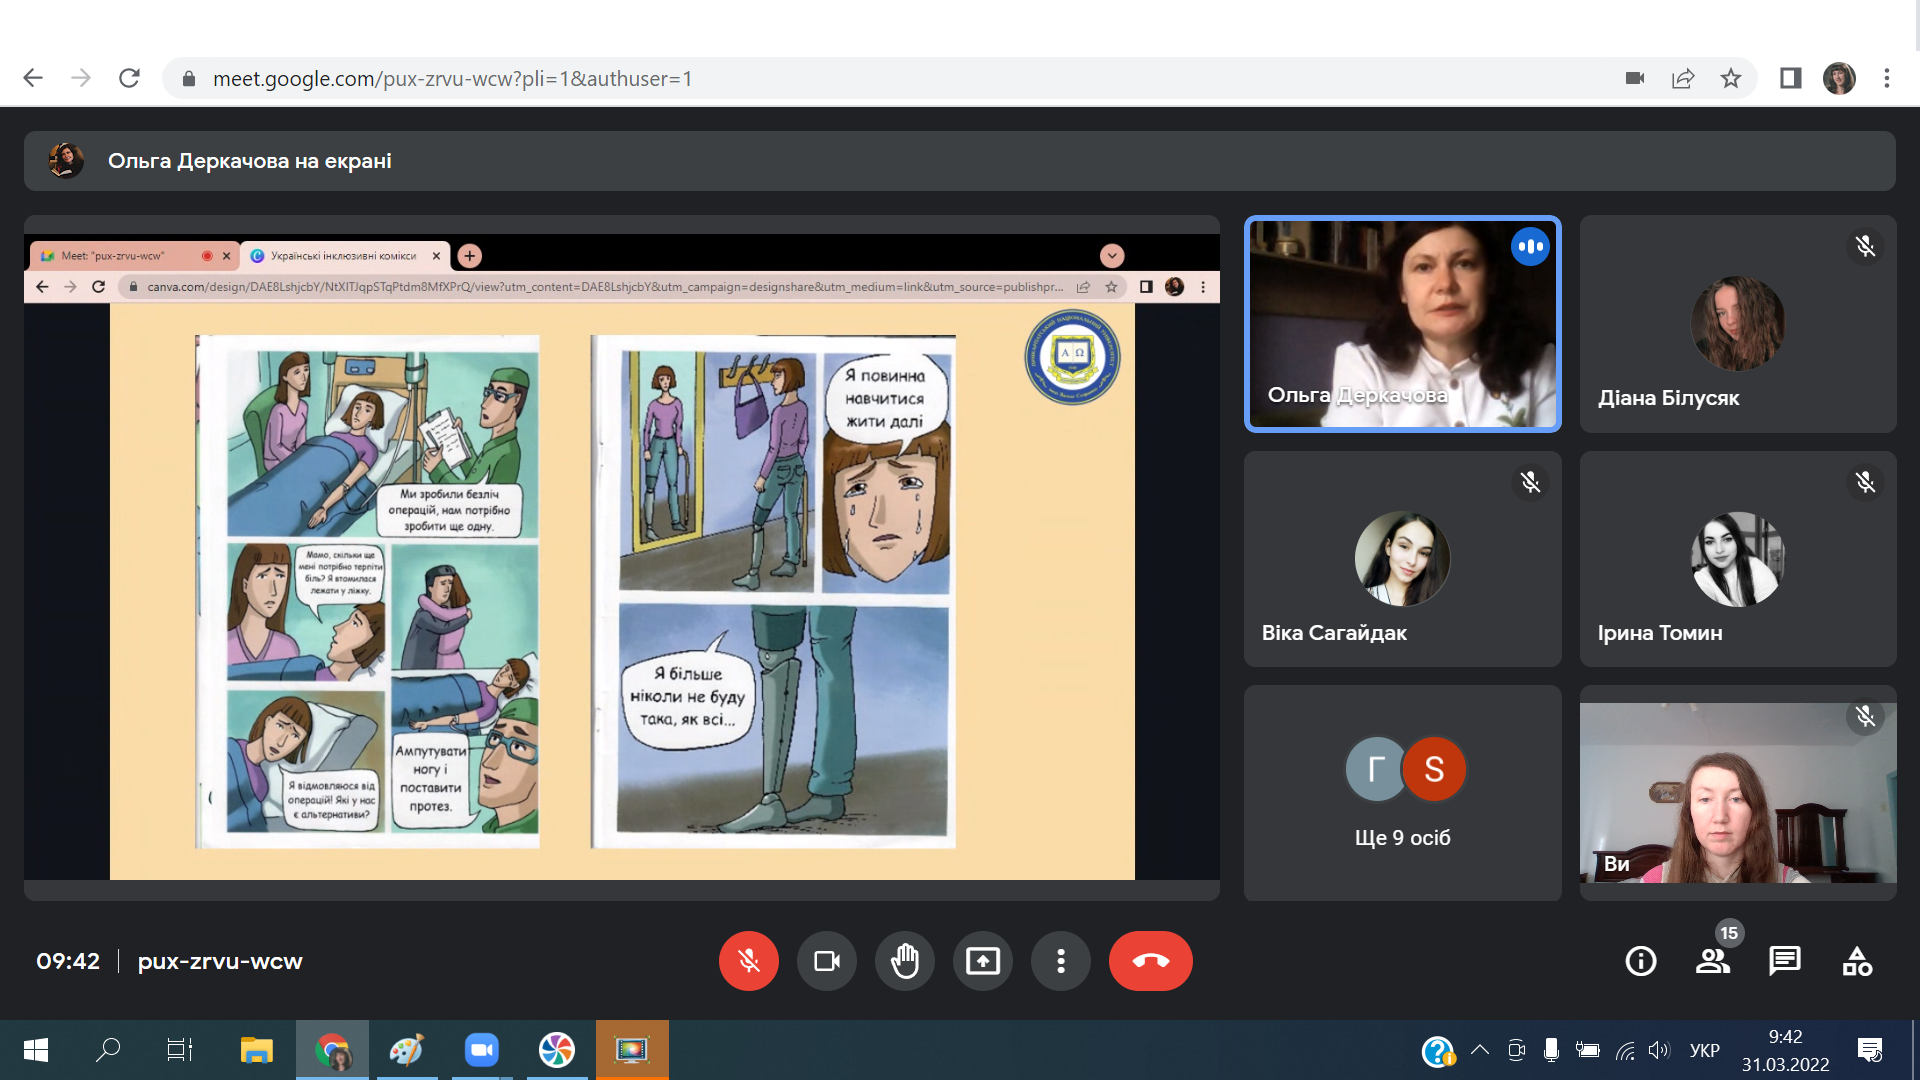Show participants list with 15 badge
Image resolution: width=1920 pixels, height=1080 pixels.
[x=1712, y=961]
